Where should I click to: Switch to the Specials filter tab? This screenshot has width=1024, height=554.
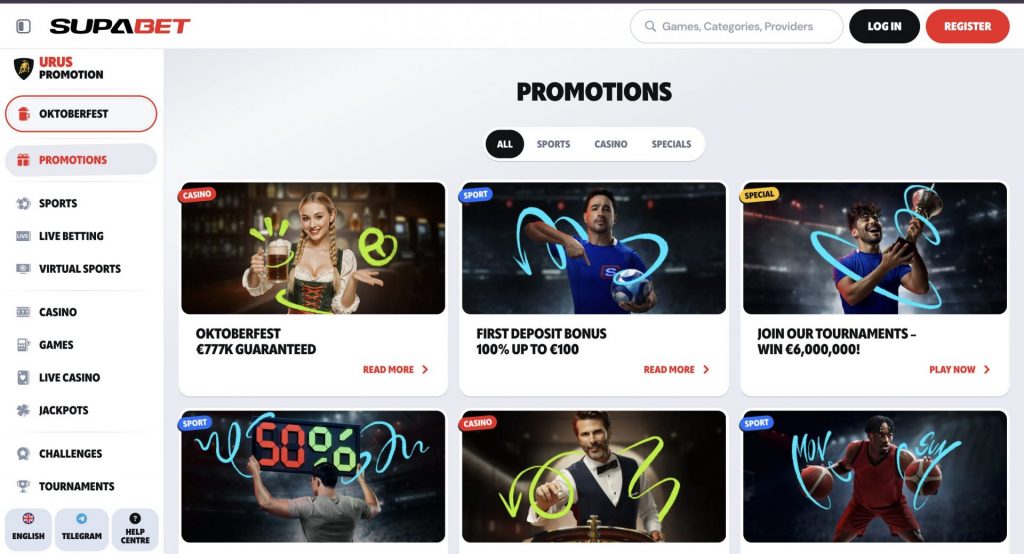[x=671, y=144]
